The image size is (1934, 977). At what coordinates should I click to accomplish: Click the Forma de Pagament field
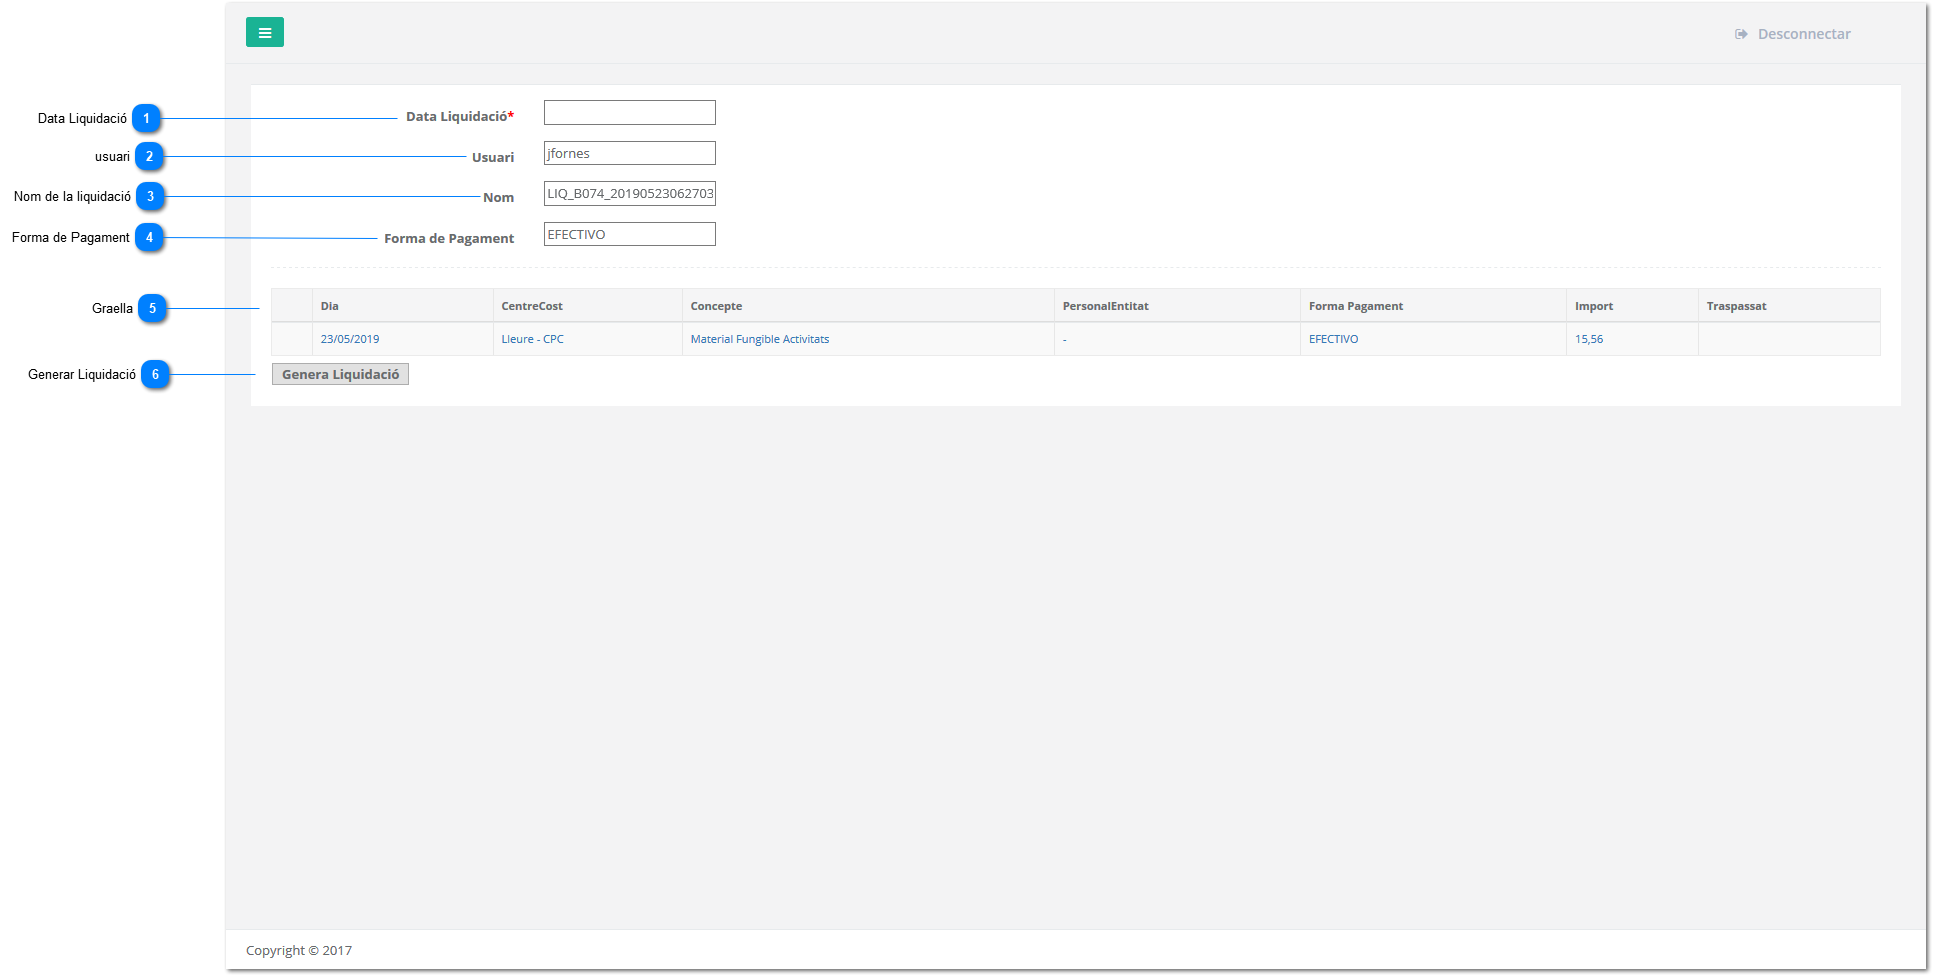click(629, 235)
